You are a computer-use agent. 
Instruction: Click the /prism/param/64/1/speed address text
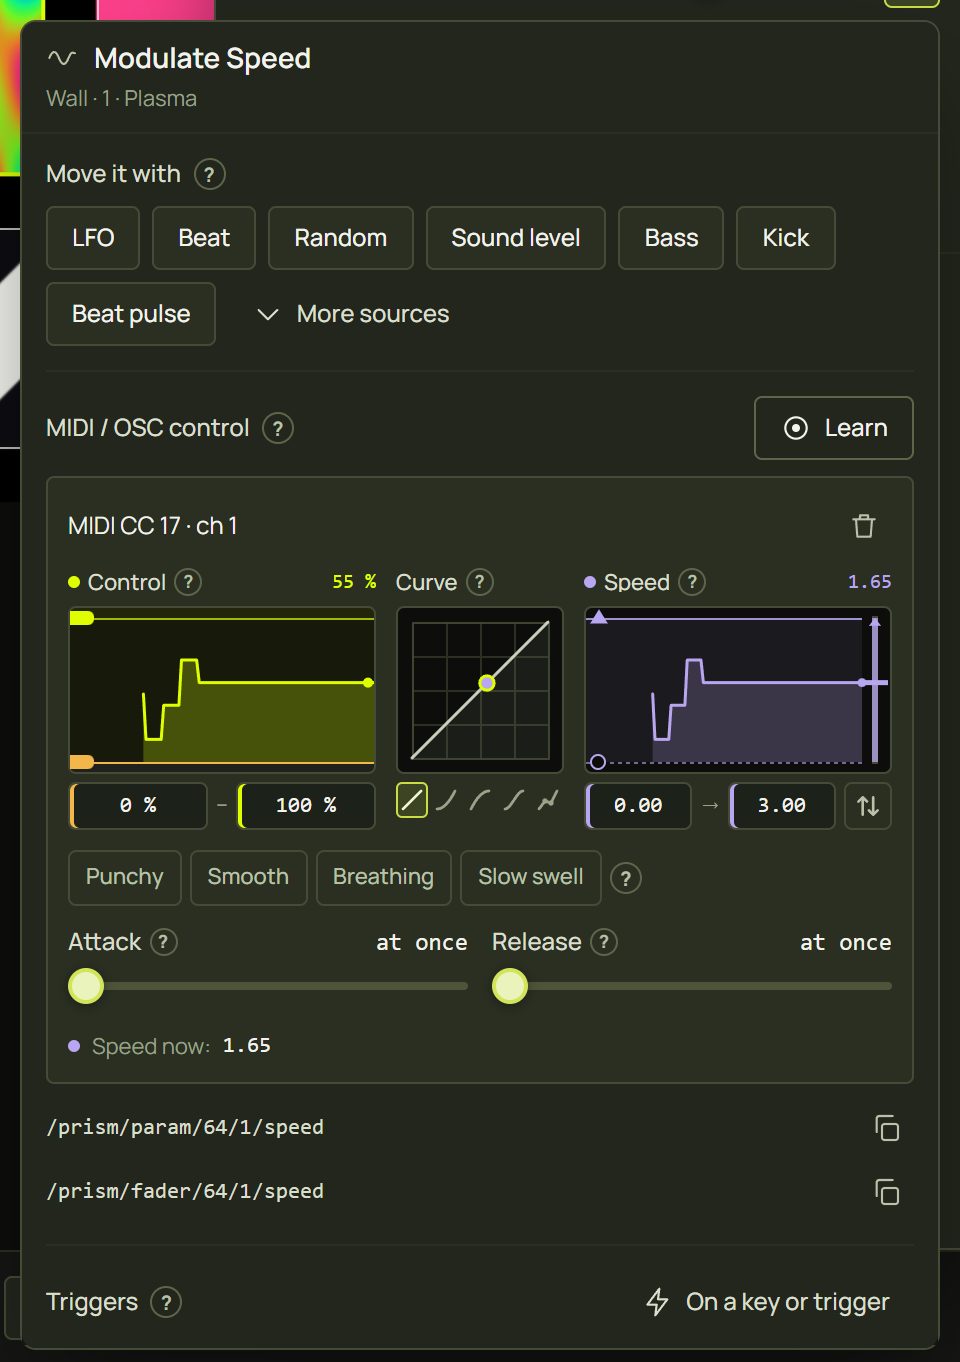click(185, 1128)
